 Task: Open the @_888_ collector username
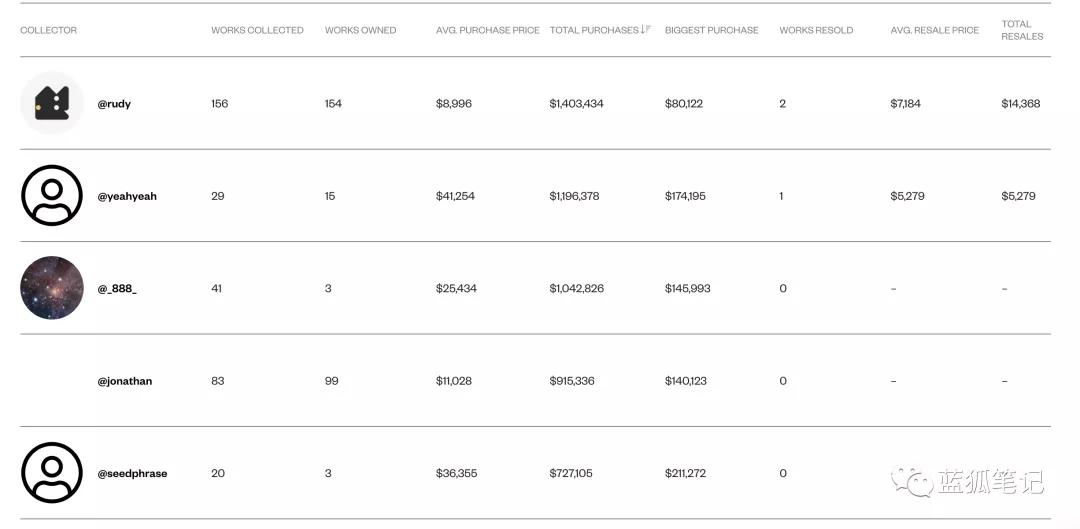[117, 289]
